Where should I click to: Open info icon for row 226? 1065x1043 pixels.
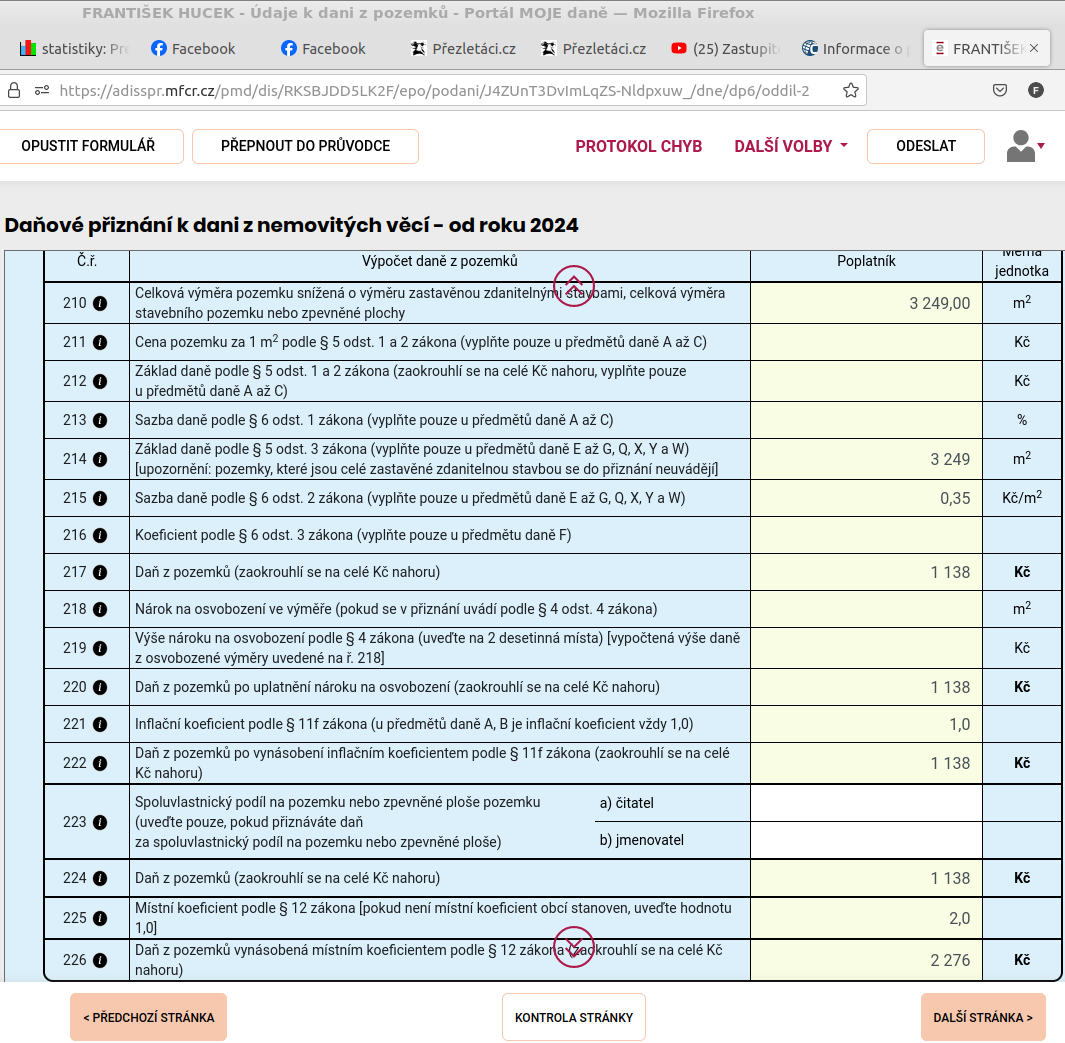pyautogui.click(x=100, y=960)
